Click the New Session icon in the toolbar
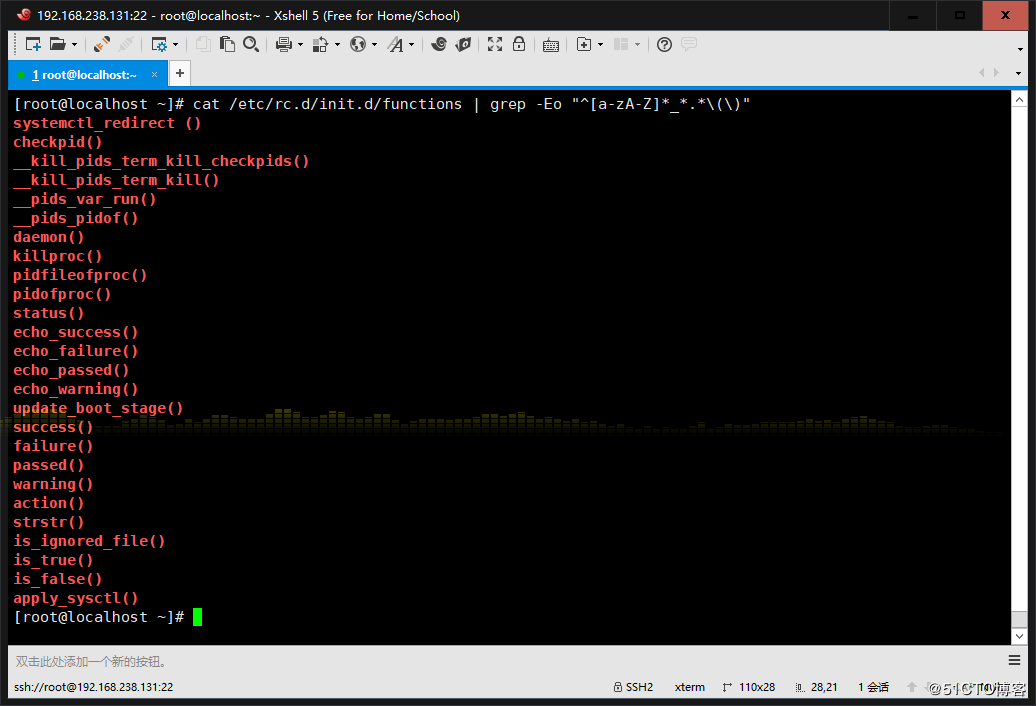 [x=33, y=44]
